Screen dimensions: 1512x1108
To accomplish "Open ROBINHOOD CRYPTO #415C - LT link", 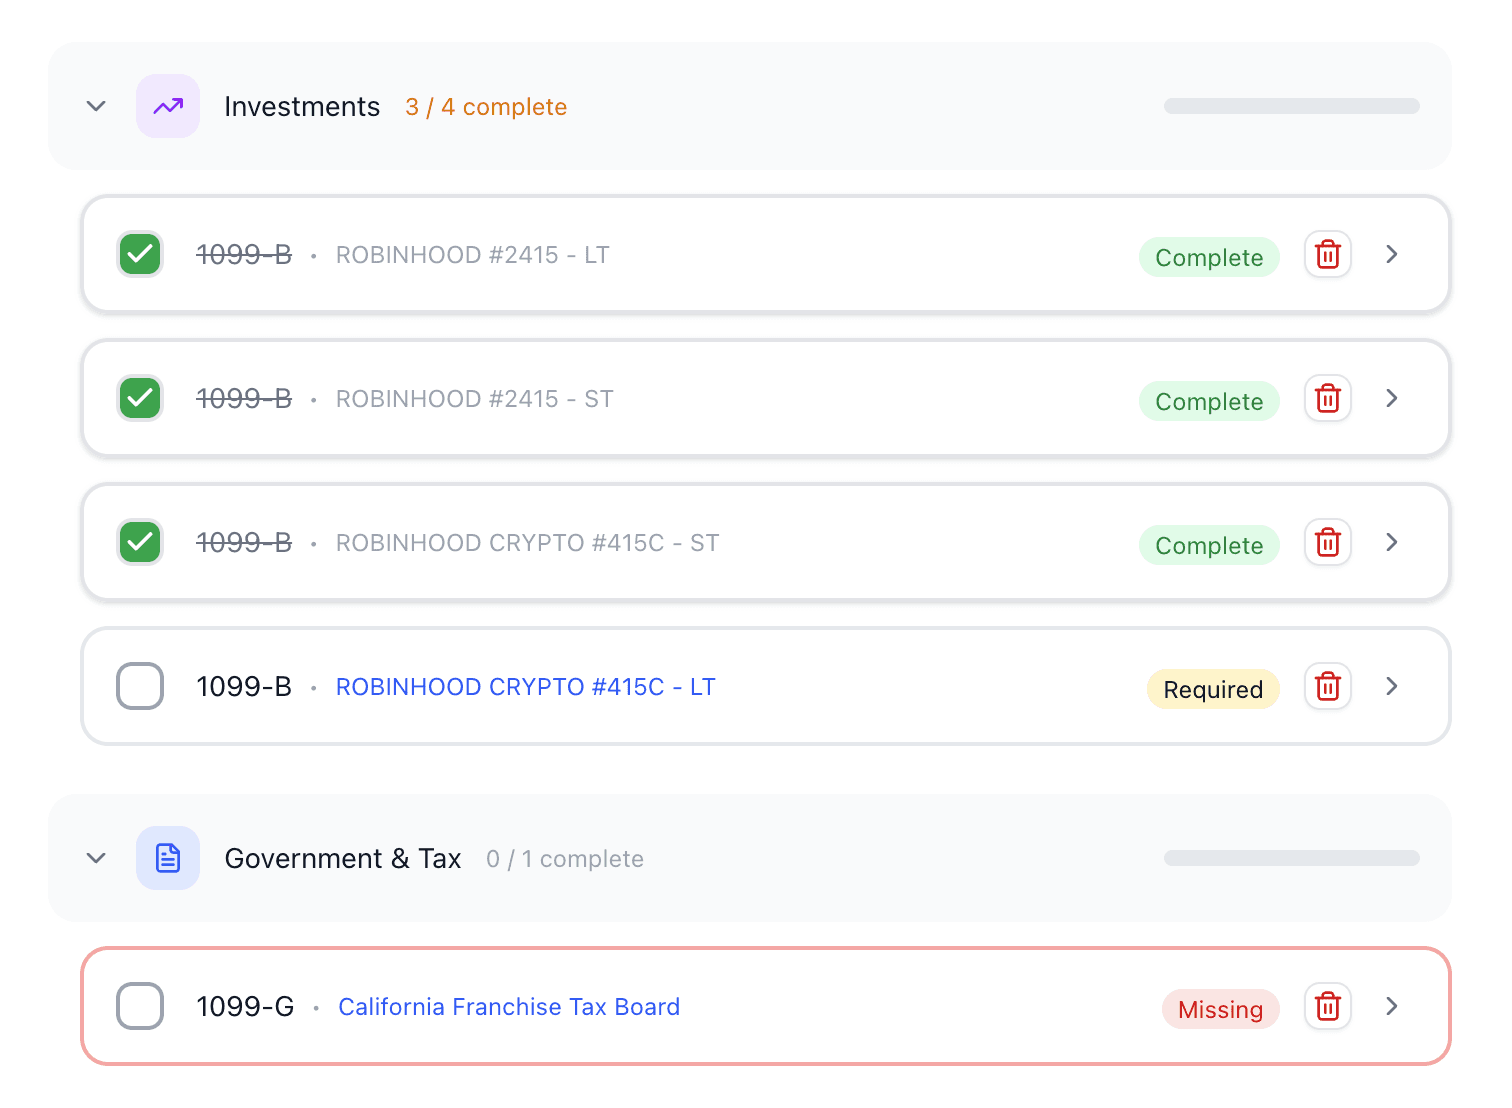I will [525, 687].
